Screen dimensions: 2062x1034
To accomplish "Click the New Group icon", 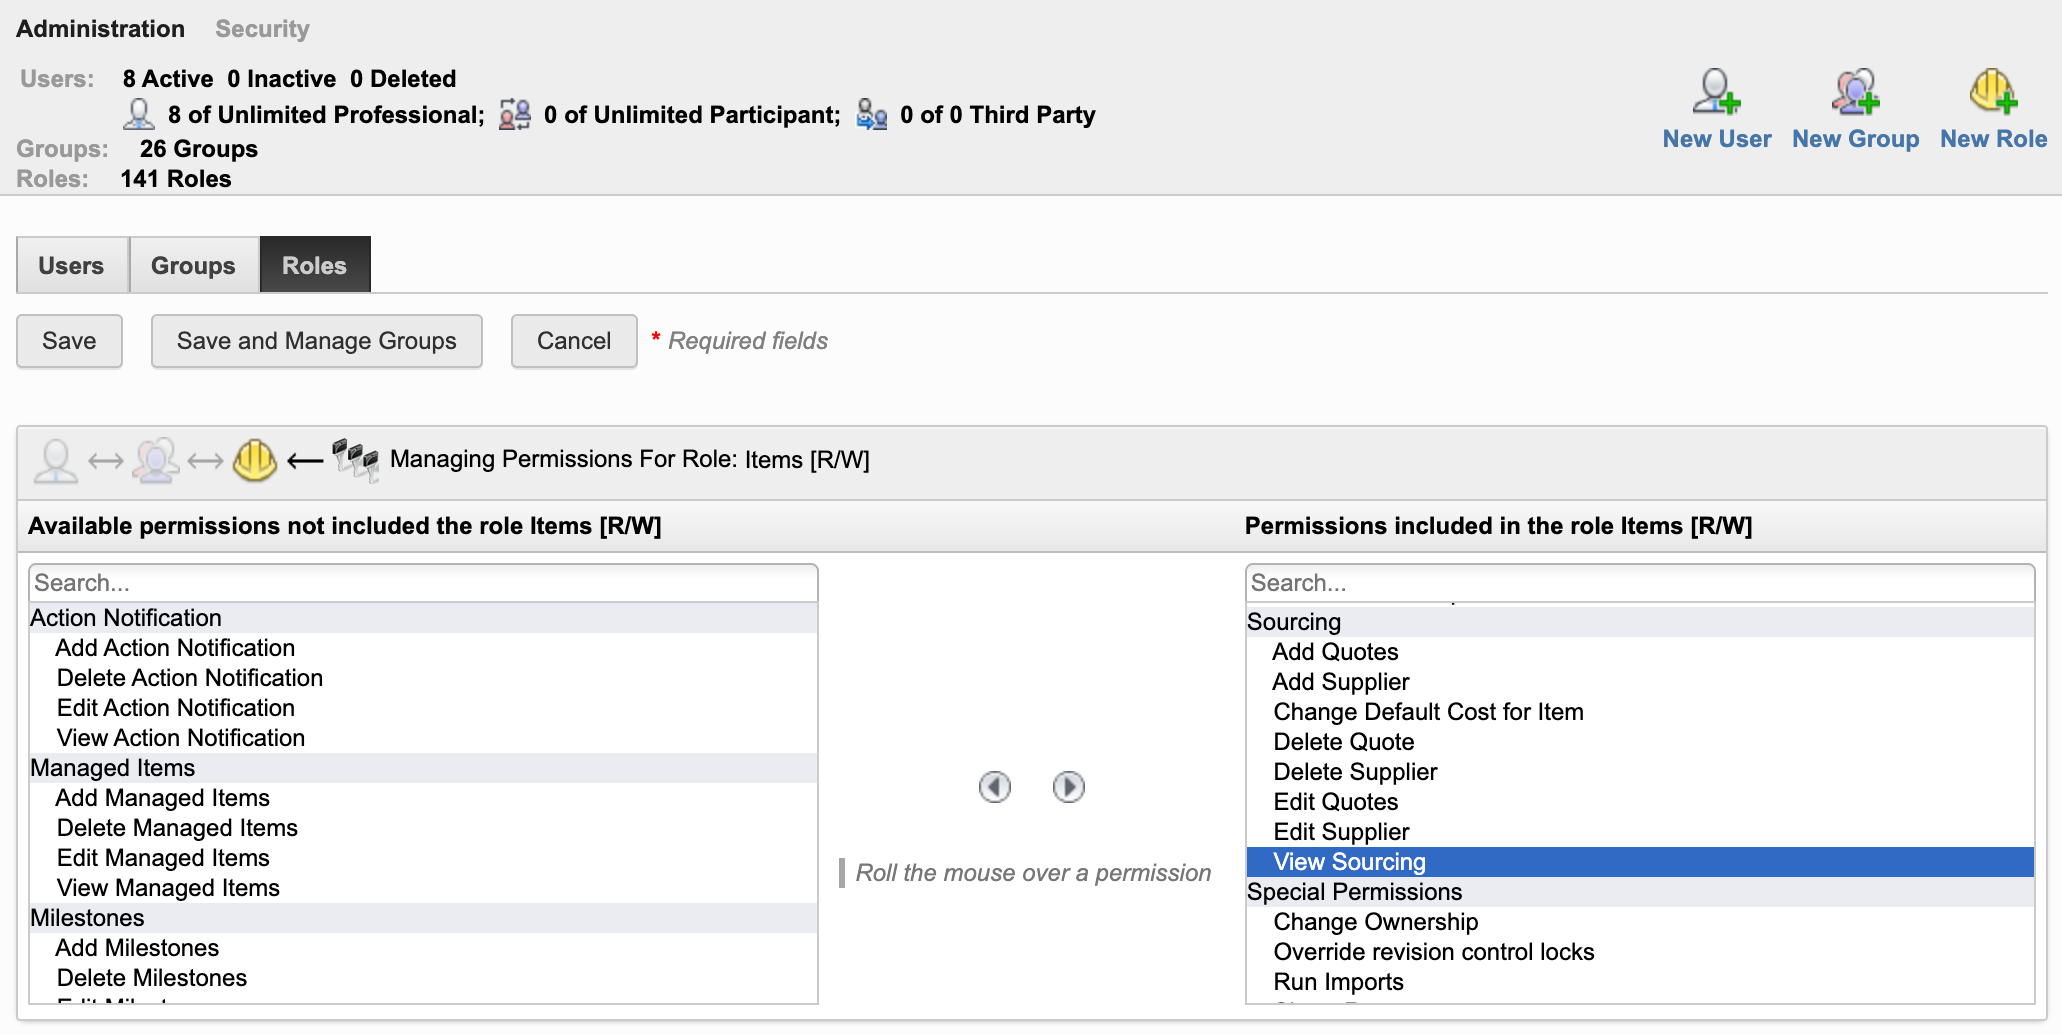I will click(x=1855, y=92).
